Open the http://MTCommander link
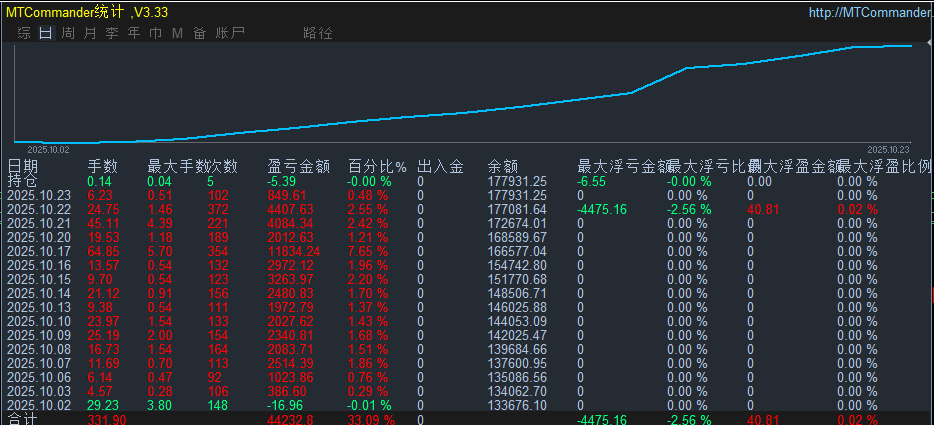The image size is (934, 425). point(871,13)
